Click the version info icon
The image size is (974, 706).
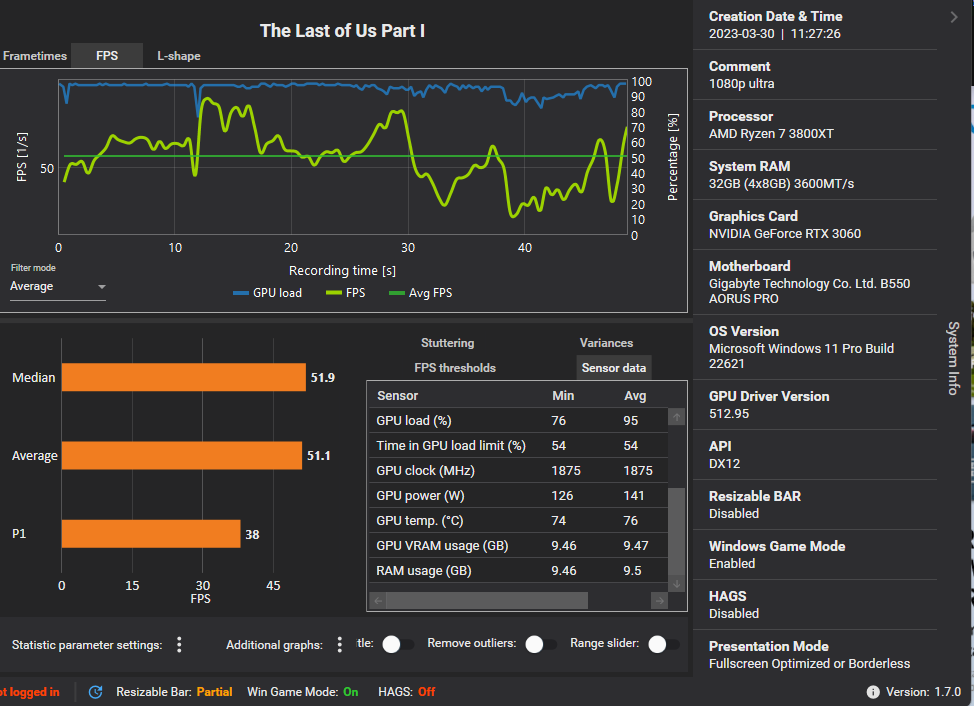coord(873,692)
